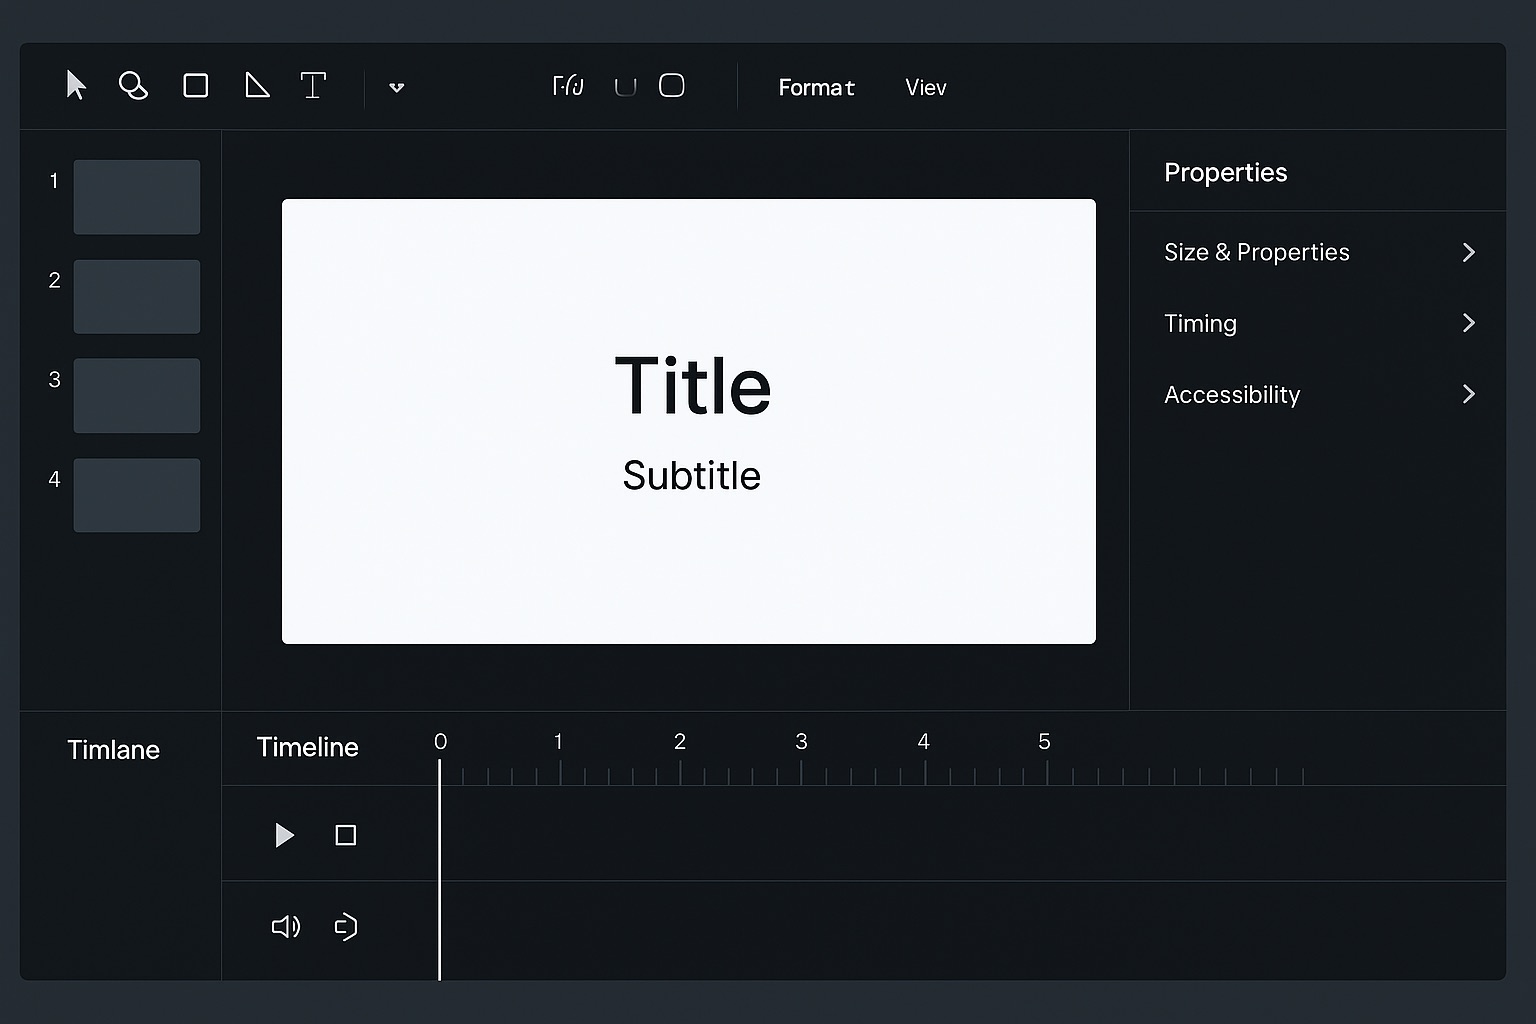Select the triangle shape tool
Image resolution: width=1536 pixels, height=1024 pixels.
[257, 86]
